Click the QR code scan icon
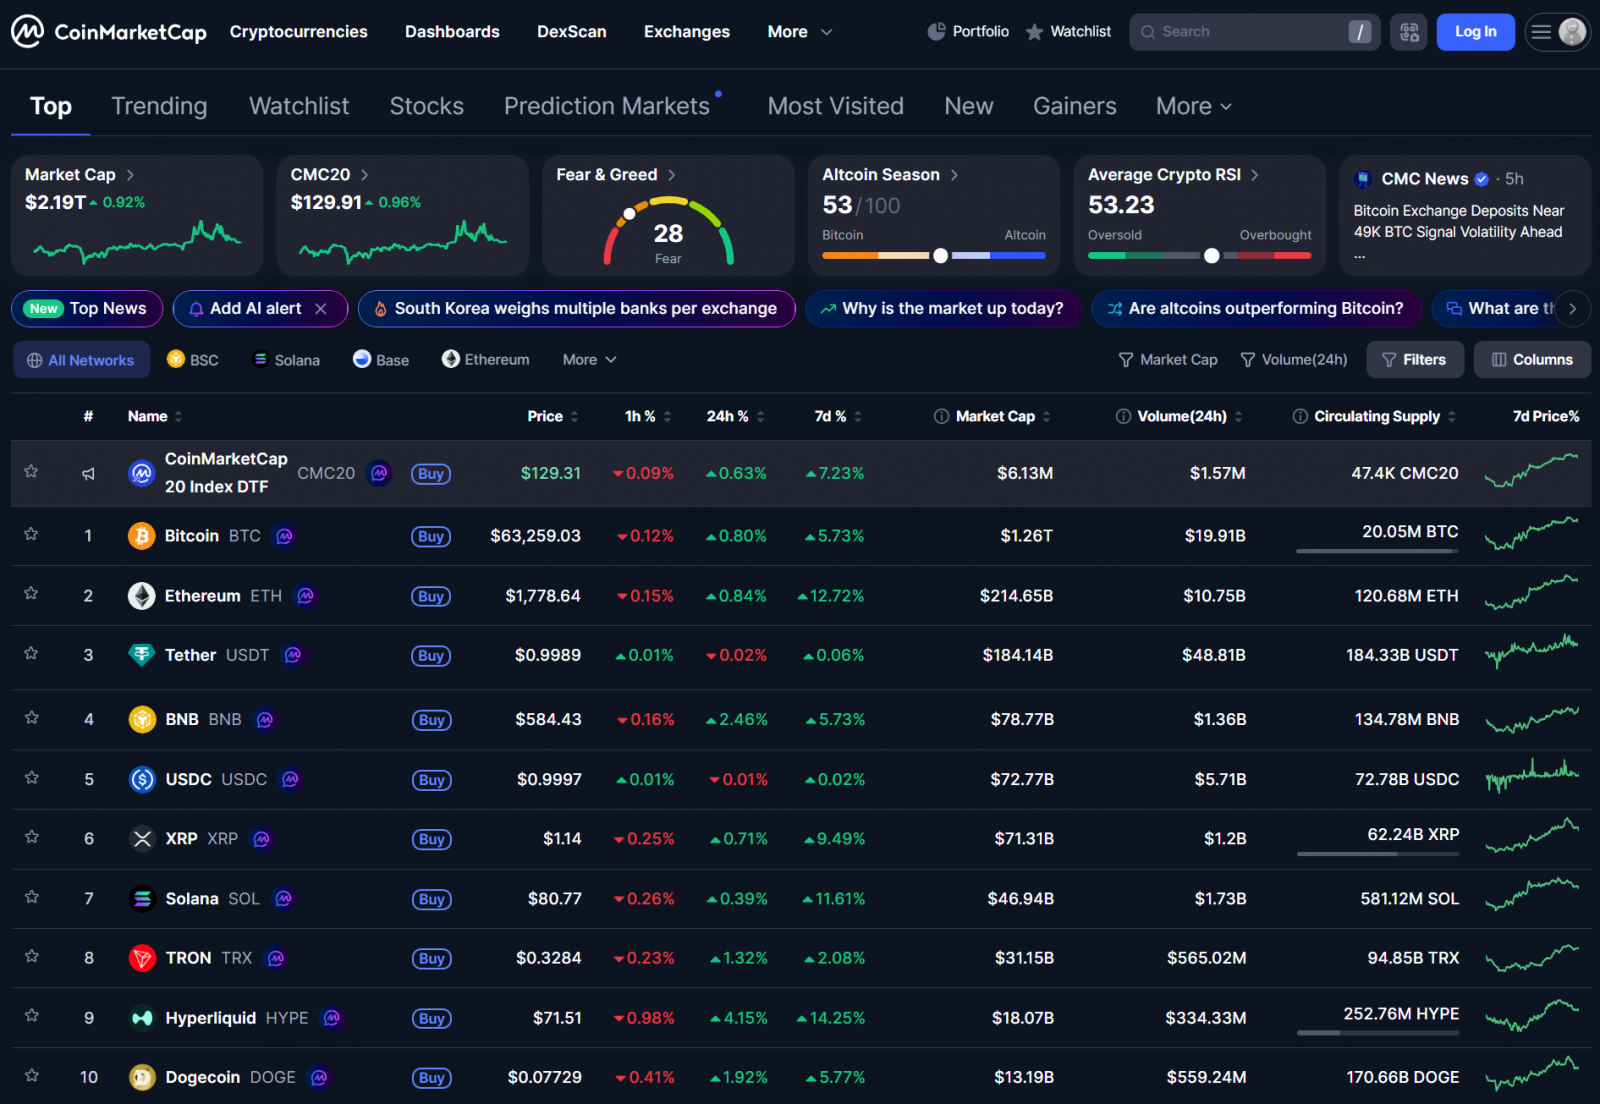Screen dimensions: 1600x1104 pos(1408,32)
